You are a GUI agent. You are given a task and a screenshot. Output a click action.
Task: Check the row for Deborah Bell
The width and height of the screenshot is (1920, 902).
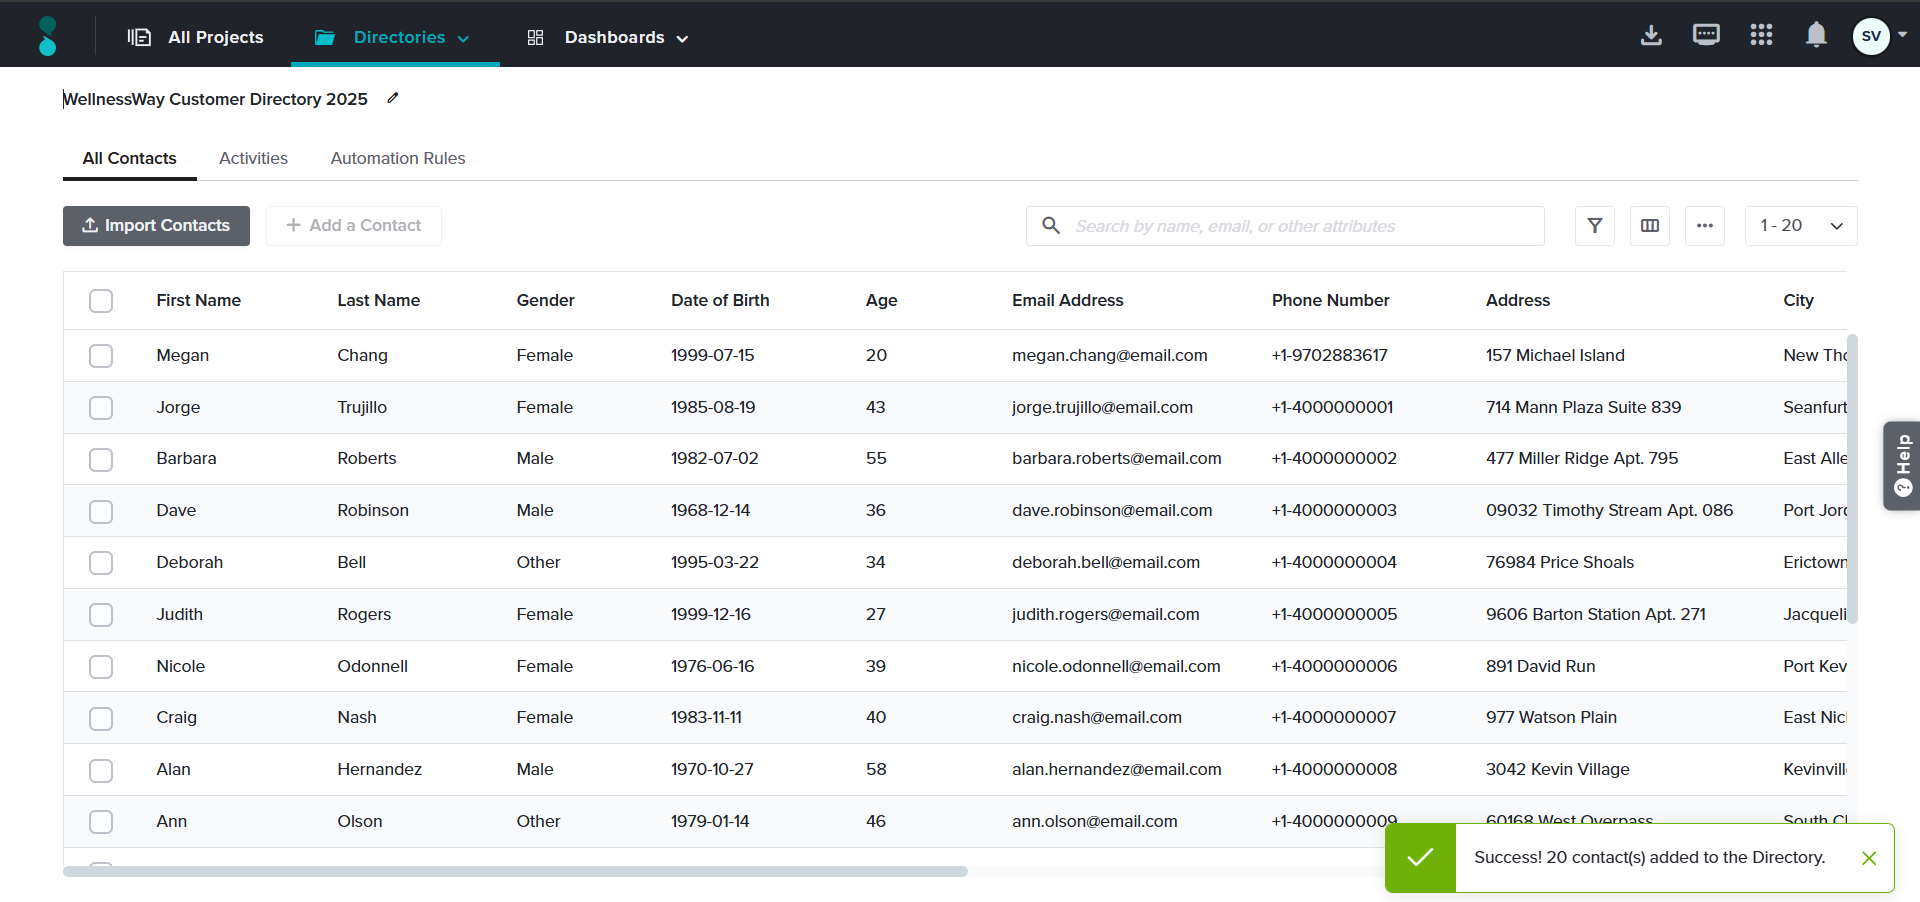coord(101,563)
